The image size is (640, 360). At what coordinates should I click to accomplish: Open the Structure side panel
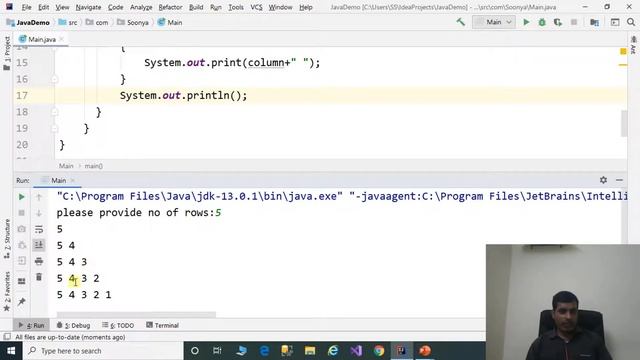point(7,239)
